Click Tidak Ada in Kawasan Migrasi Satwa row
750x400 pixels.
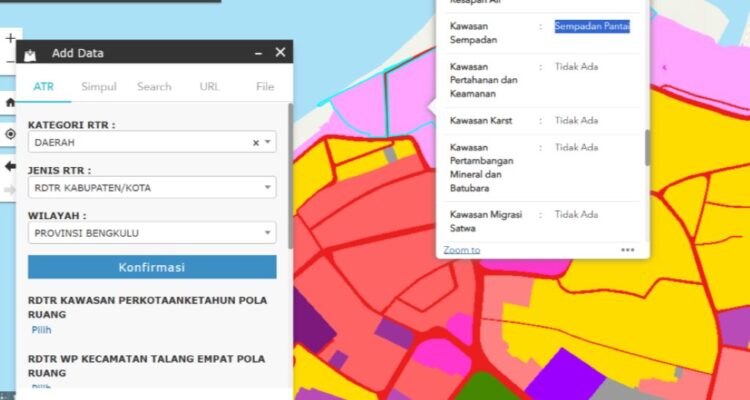tap(576, 214)
